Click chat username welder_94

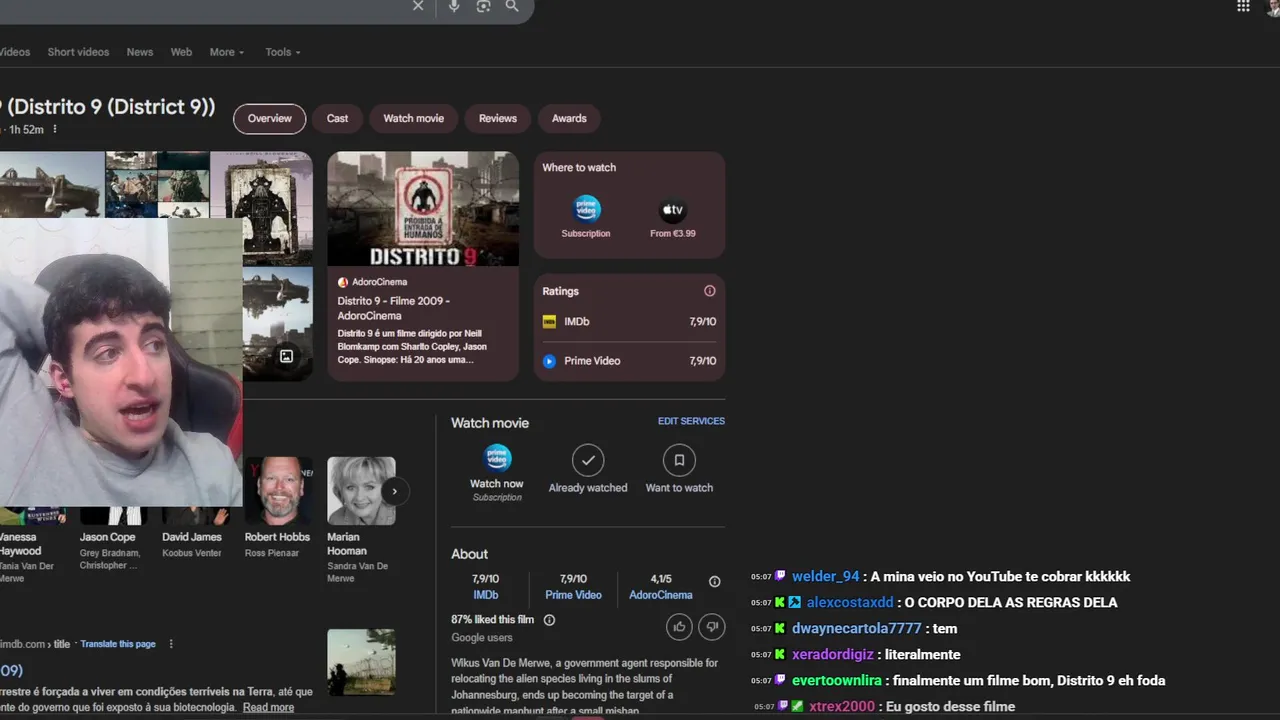click(826, 576)
